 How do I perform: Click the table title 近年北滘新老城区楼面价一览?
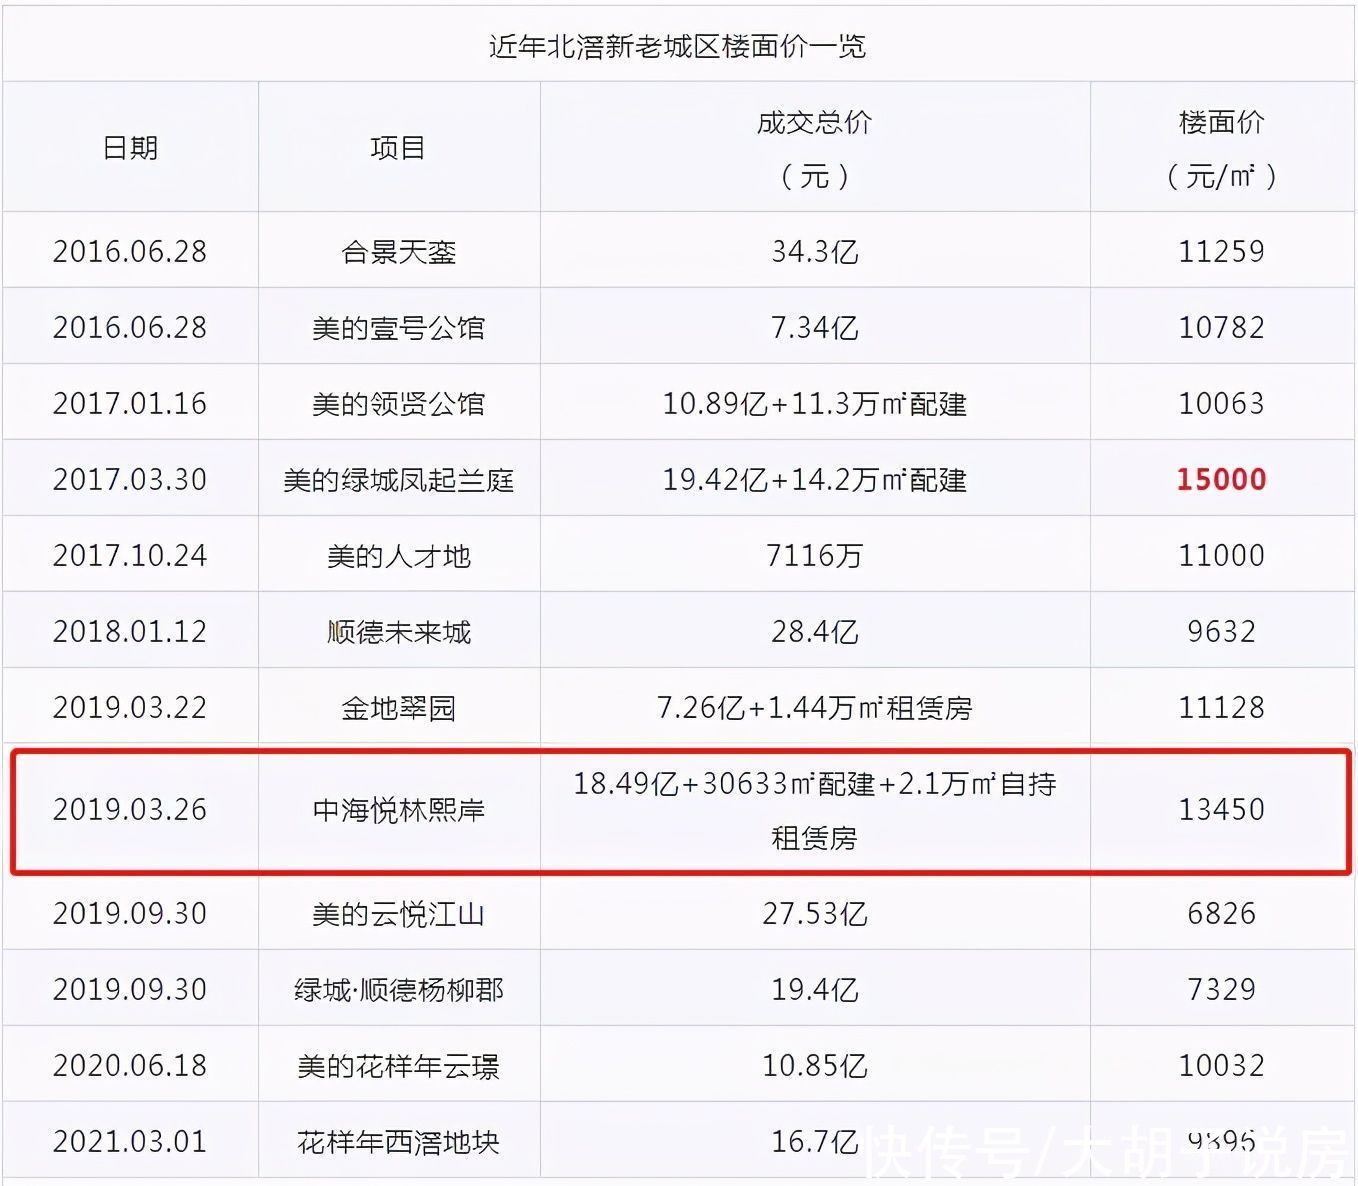pyautogui.click(x=678, y=47)
